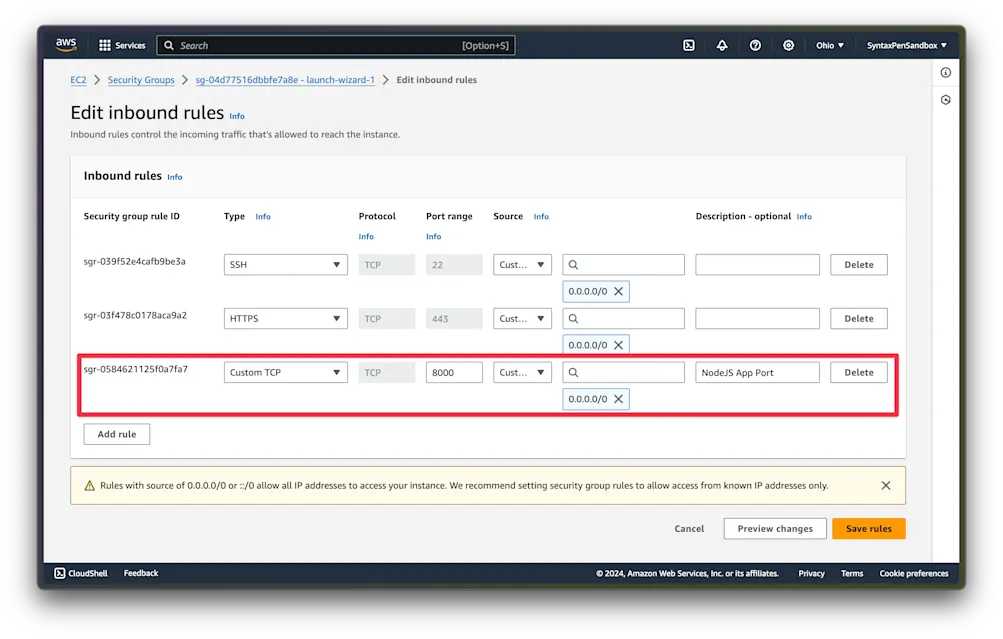Screen dimensions: 1003x639
Task: Open the help question mark icon
Action: (755, 45)
